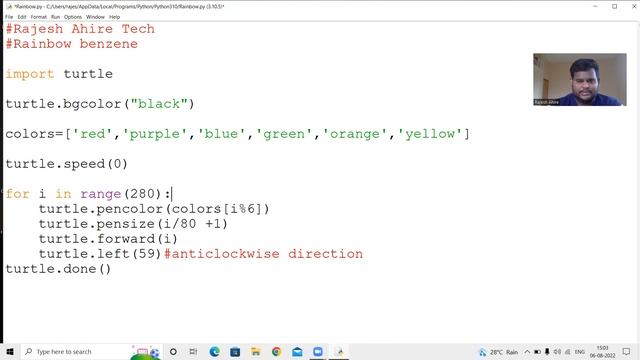Click the '#anticlockwise direction' comment

tap(263, 254)
